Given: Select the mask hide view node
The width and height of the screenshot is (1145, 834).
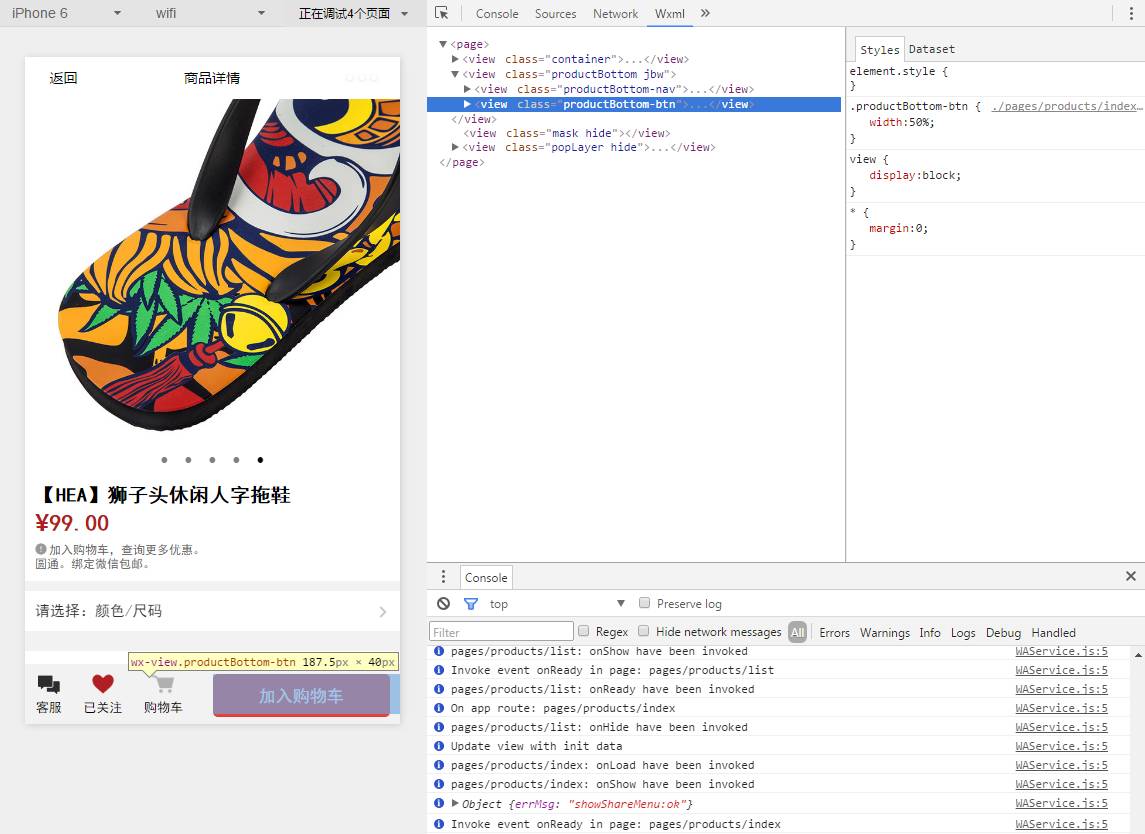Looking at the screenshot, I should point(566,133).
